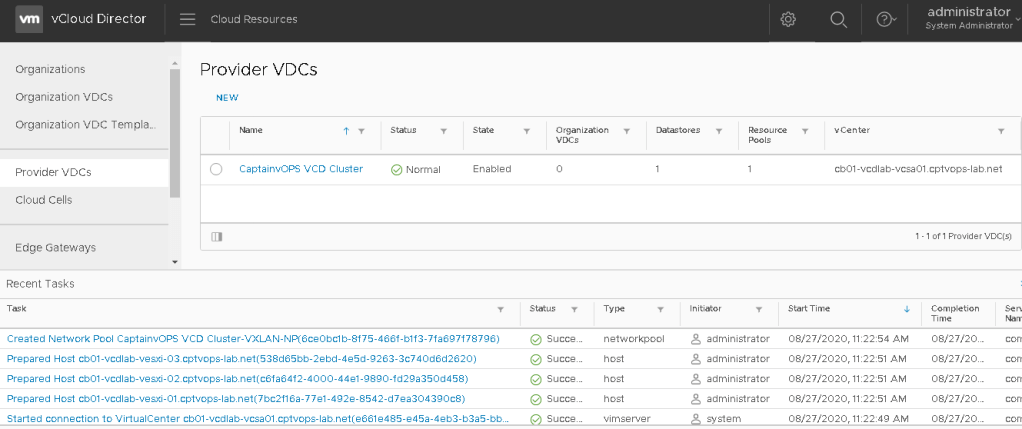The width and height of the screenshot is (1022, 429).
Task: Open the settings gear icon in header
Action: pyautogui.click(x=788, y=20)
